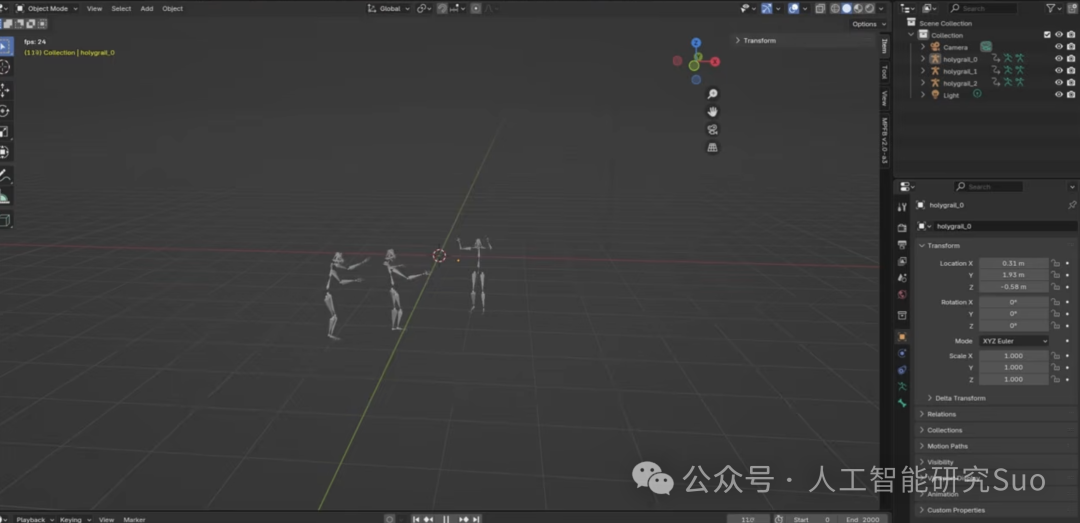The height and width of the screenshot is (523, 1080).
Task: Toggle pin on holygrail_0 properties
Action: [x=1072, y=205]
